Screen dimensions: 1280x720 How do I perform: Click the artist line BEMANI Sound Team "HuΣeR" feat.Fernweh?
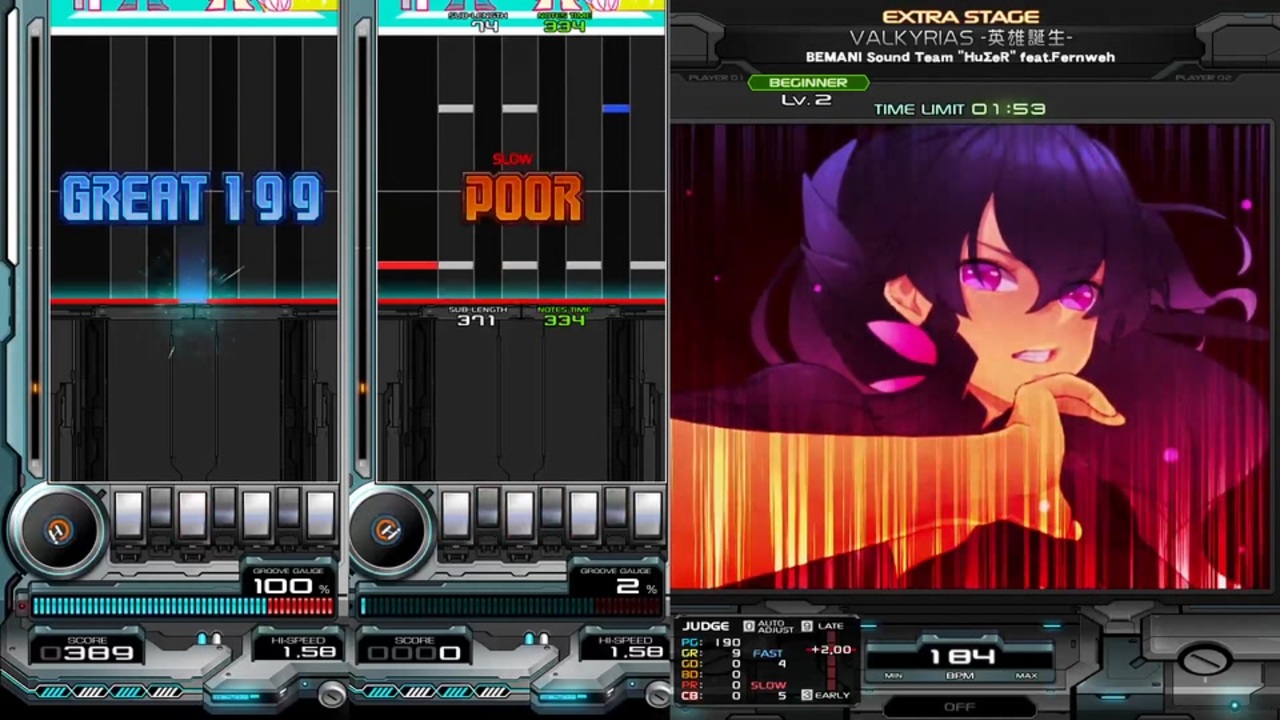click(x=960, y=57)
